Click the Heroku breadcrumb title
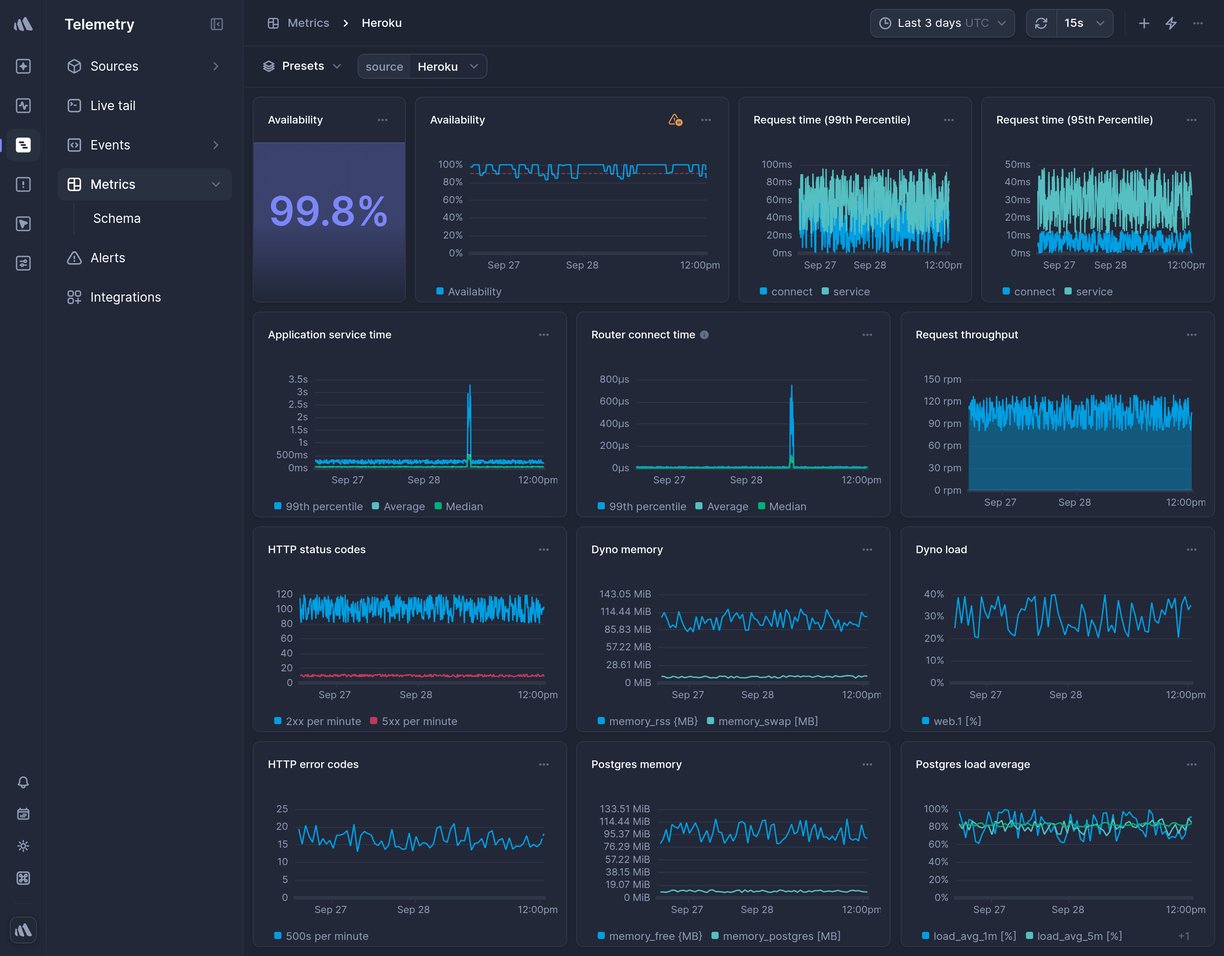 pyautogui.click(x=382, y=23)
